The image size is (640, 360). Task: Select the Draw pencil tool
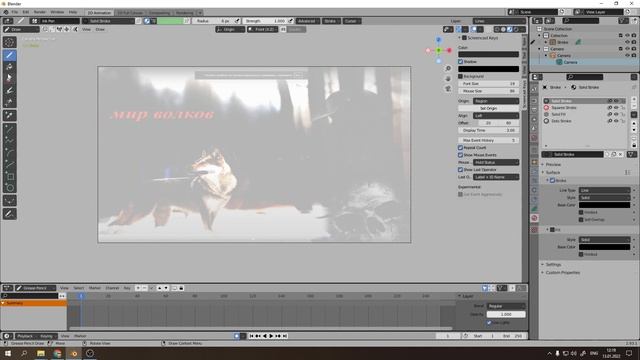(x=9, y=55)
